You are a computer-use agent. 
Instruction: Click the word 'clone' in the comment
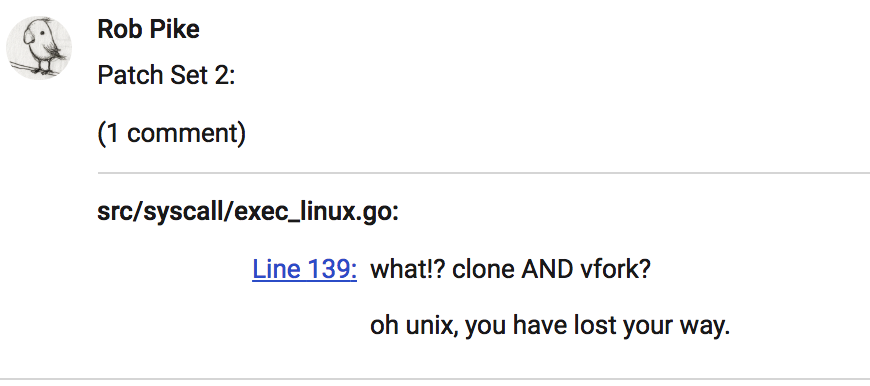(483, 270)
